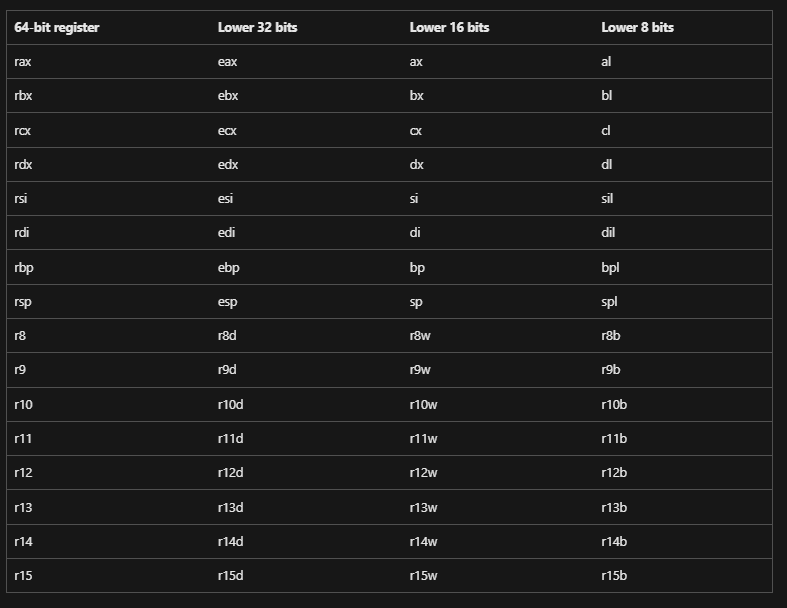Select the r9w register cell

420,370
